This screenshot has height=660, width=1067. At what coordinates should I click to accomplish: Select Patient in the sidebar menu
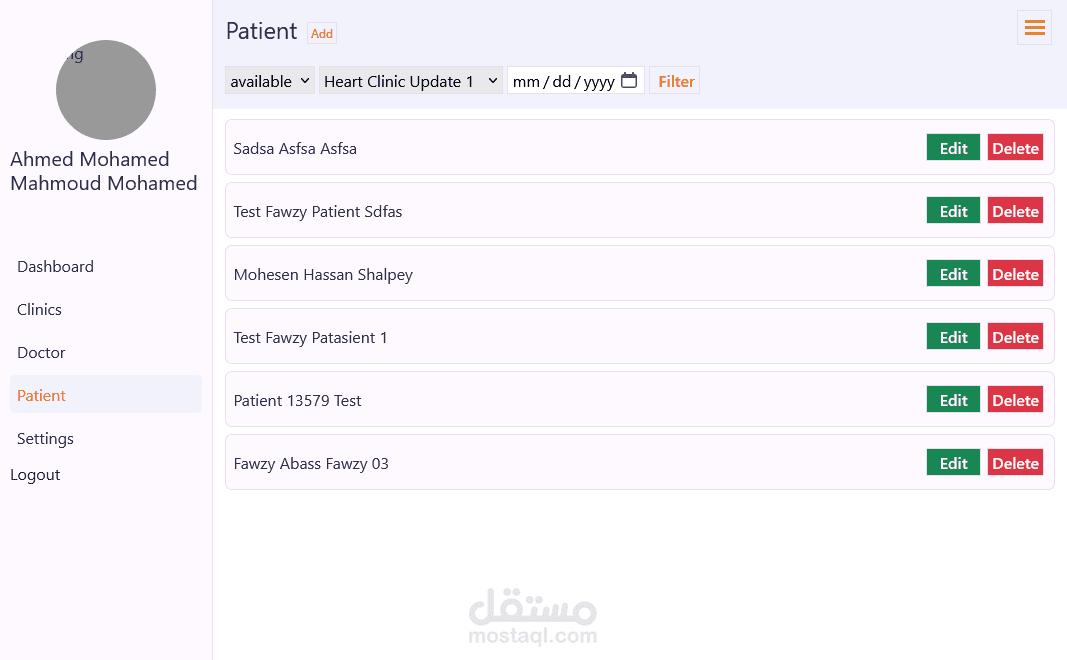coord(42,396)
